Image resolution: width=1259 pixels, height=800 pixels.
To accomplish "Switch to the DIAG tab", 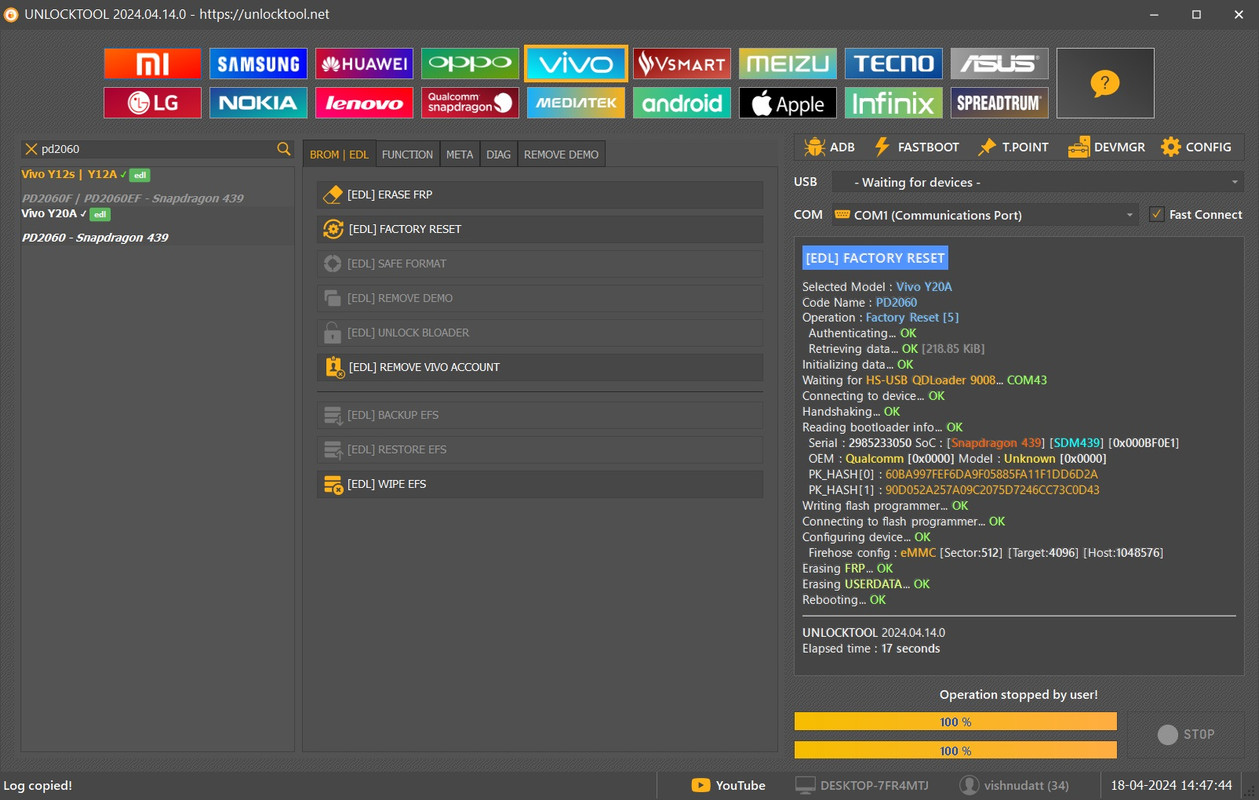I will pos(499,155).
